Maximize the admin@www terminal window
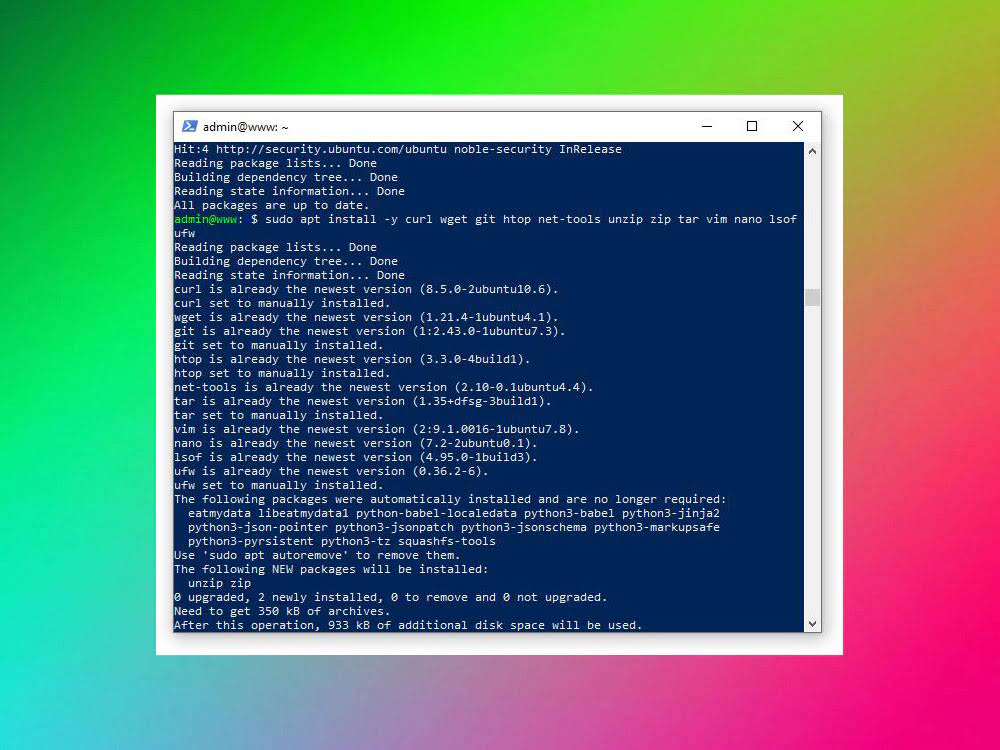 (752, 126)
